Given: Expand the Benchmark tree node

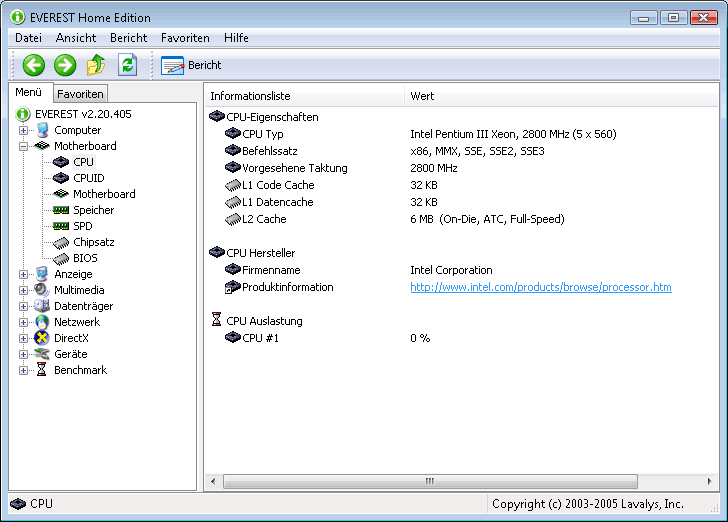Looking at the screenshot, I should [x=23, y=371].
